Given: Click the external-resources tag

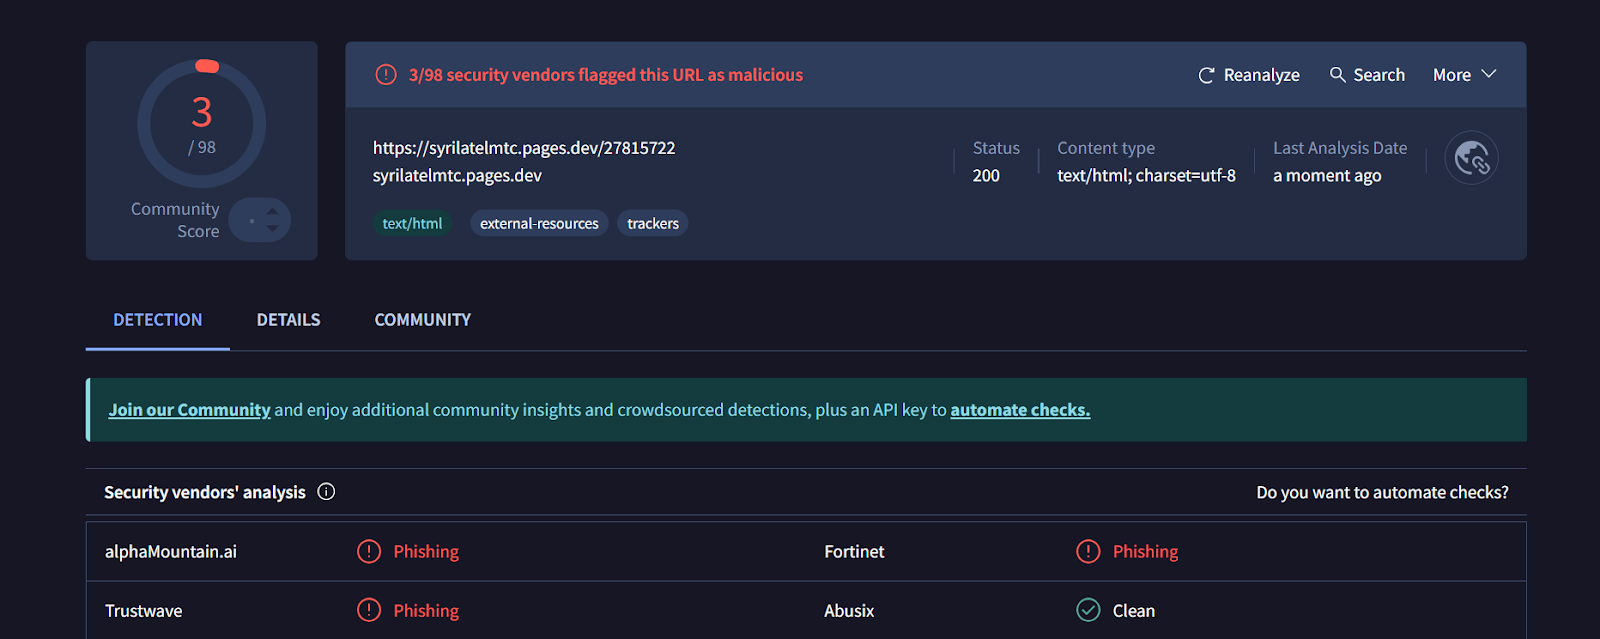Looking at the screenshot, I should pyautogui.click(x=539, y=224).
